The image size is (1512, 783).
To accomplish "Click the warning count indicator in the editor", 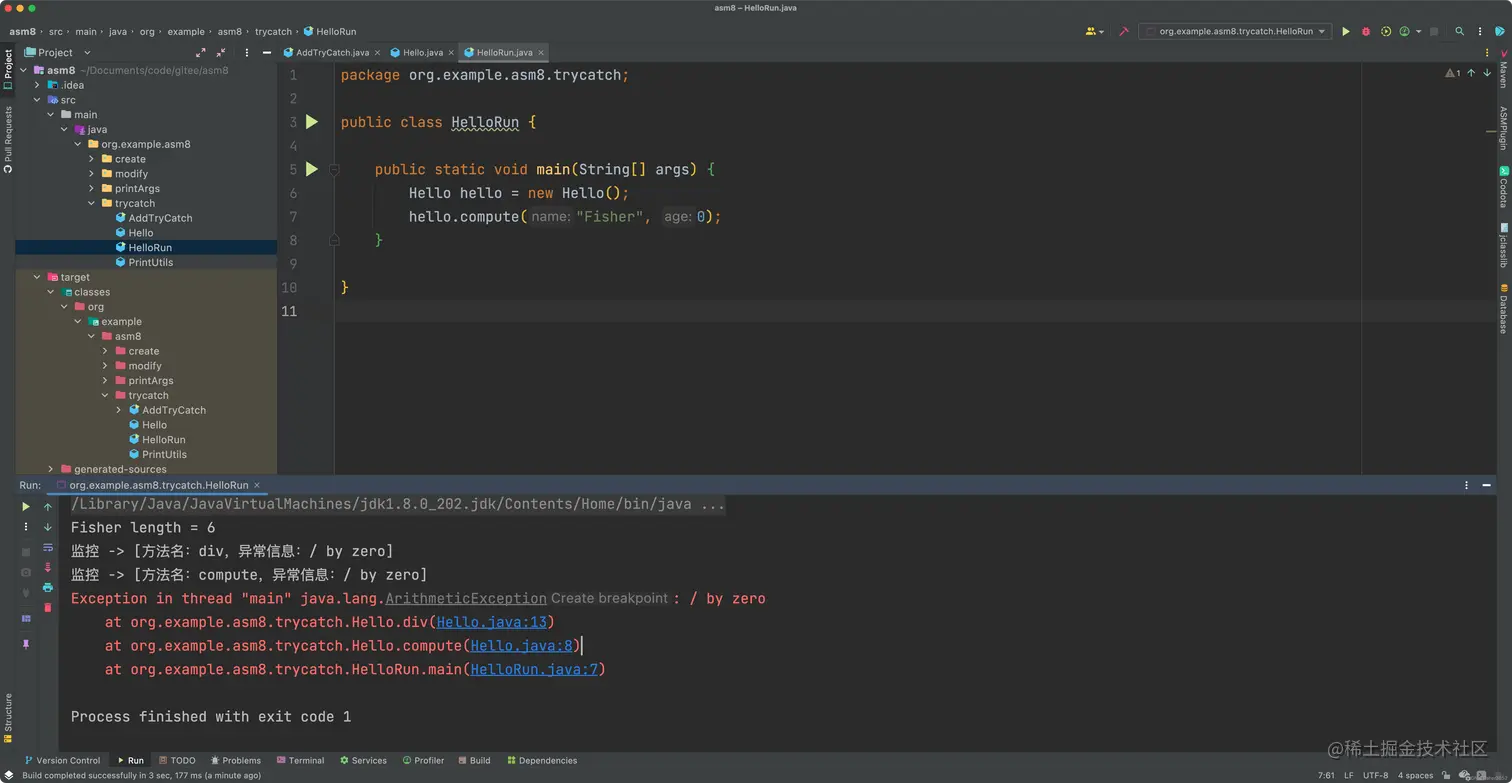I will [x=1453, y=73].
